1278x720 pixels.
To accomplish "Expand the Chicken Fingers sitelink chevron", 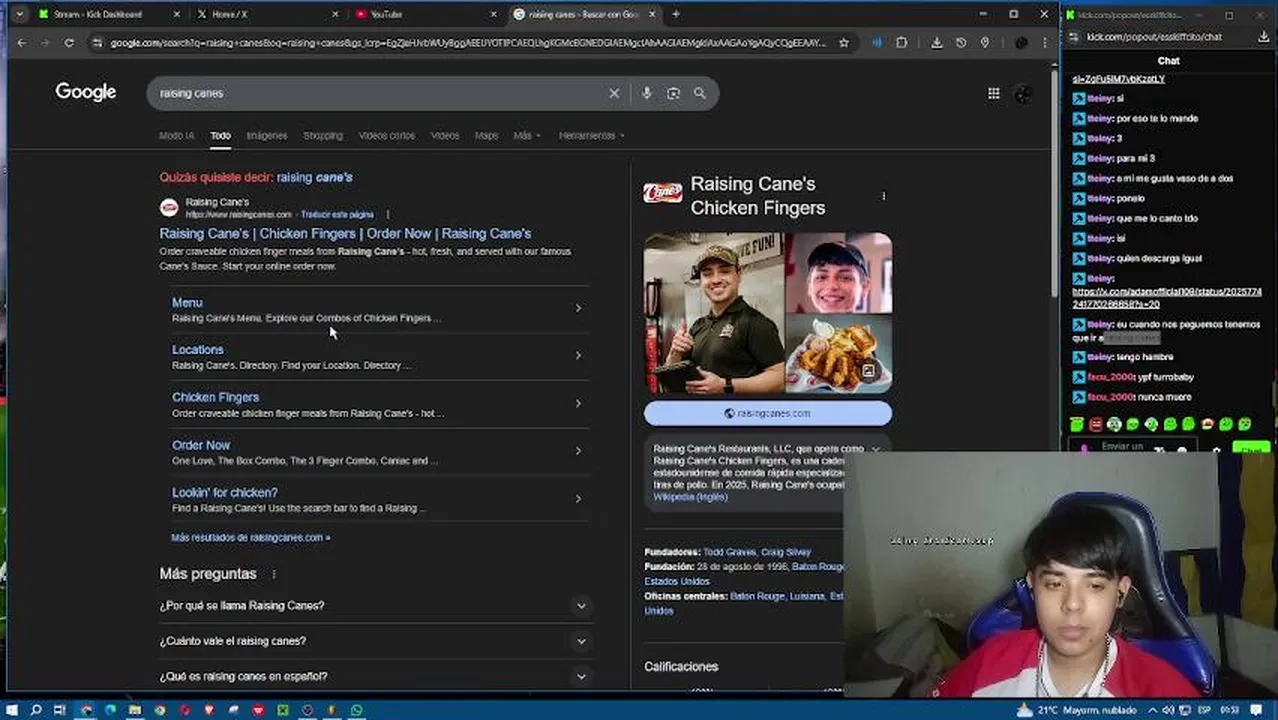I will [x=578, y=404].
